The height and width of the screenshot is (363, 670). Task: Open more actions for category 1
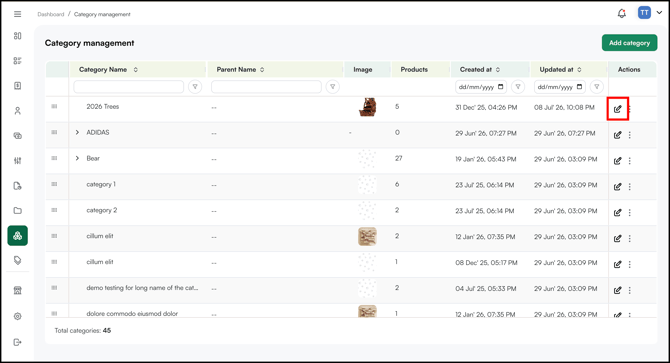point(629,187)
